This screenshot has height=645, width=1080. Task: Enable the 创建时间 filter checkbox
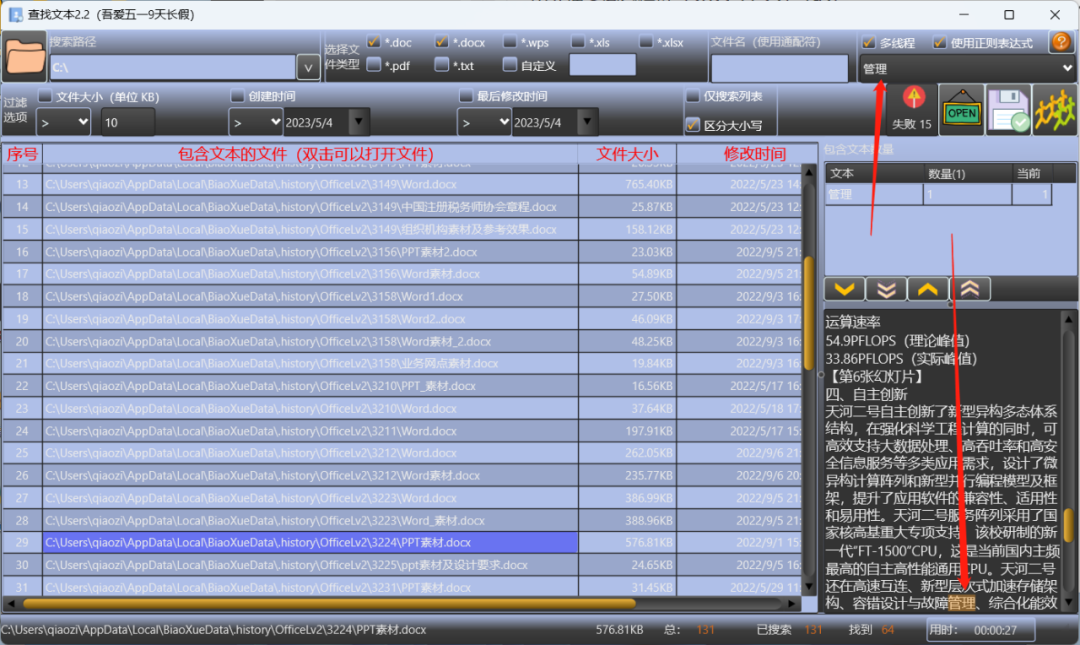(x=238, y=96)
